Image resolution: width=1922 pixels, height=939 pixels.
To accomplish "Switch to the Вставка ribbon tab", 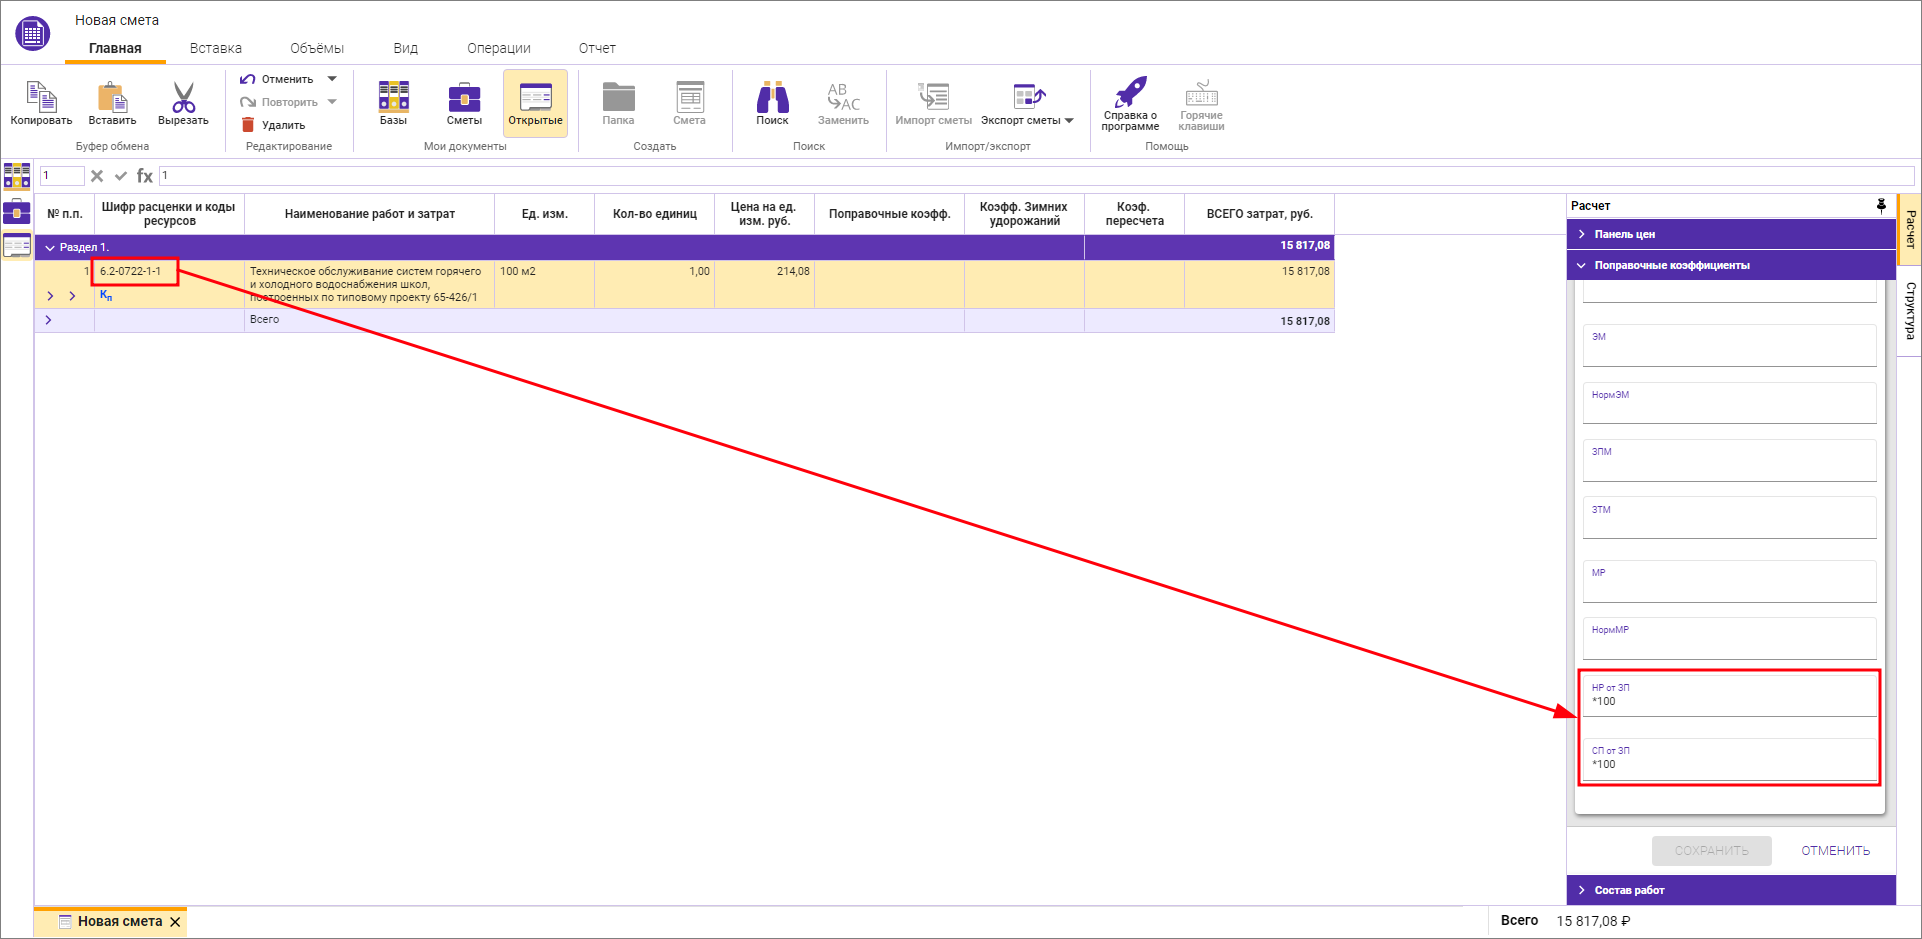I will point(215,48).
